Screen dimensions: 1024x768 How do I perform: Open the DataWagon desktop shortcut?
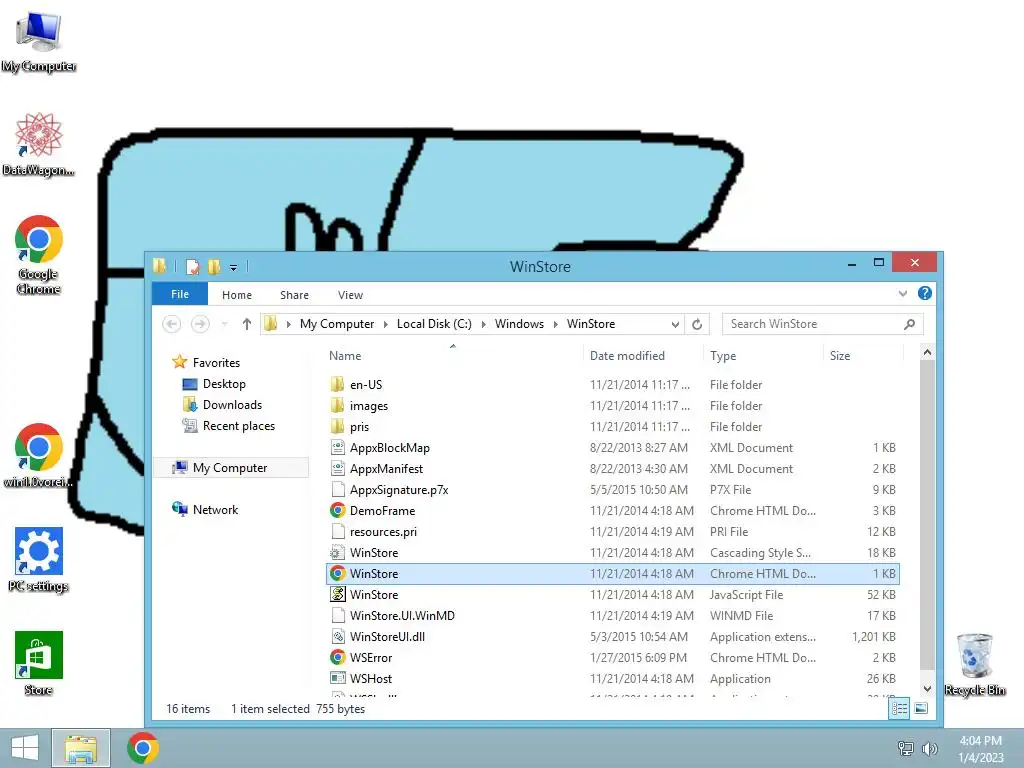pos(39,144)
